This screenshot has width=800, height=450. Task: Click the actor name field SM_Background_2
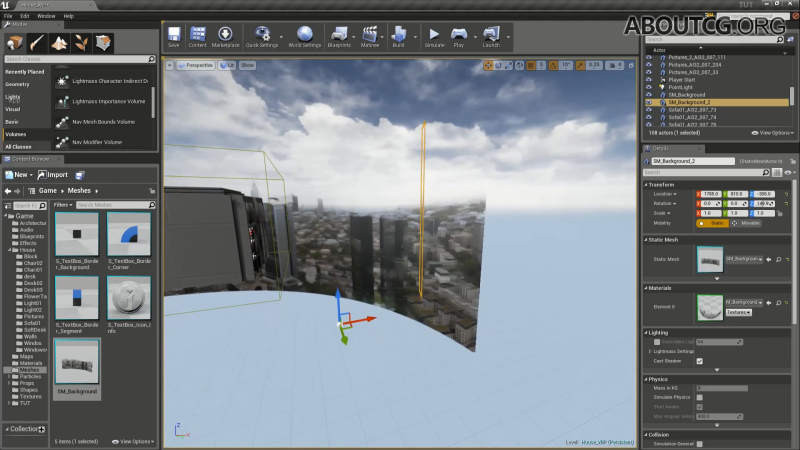692,161
